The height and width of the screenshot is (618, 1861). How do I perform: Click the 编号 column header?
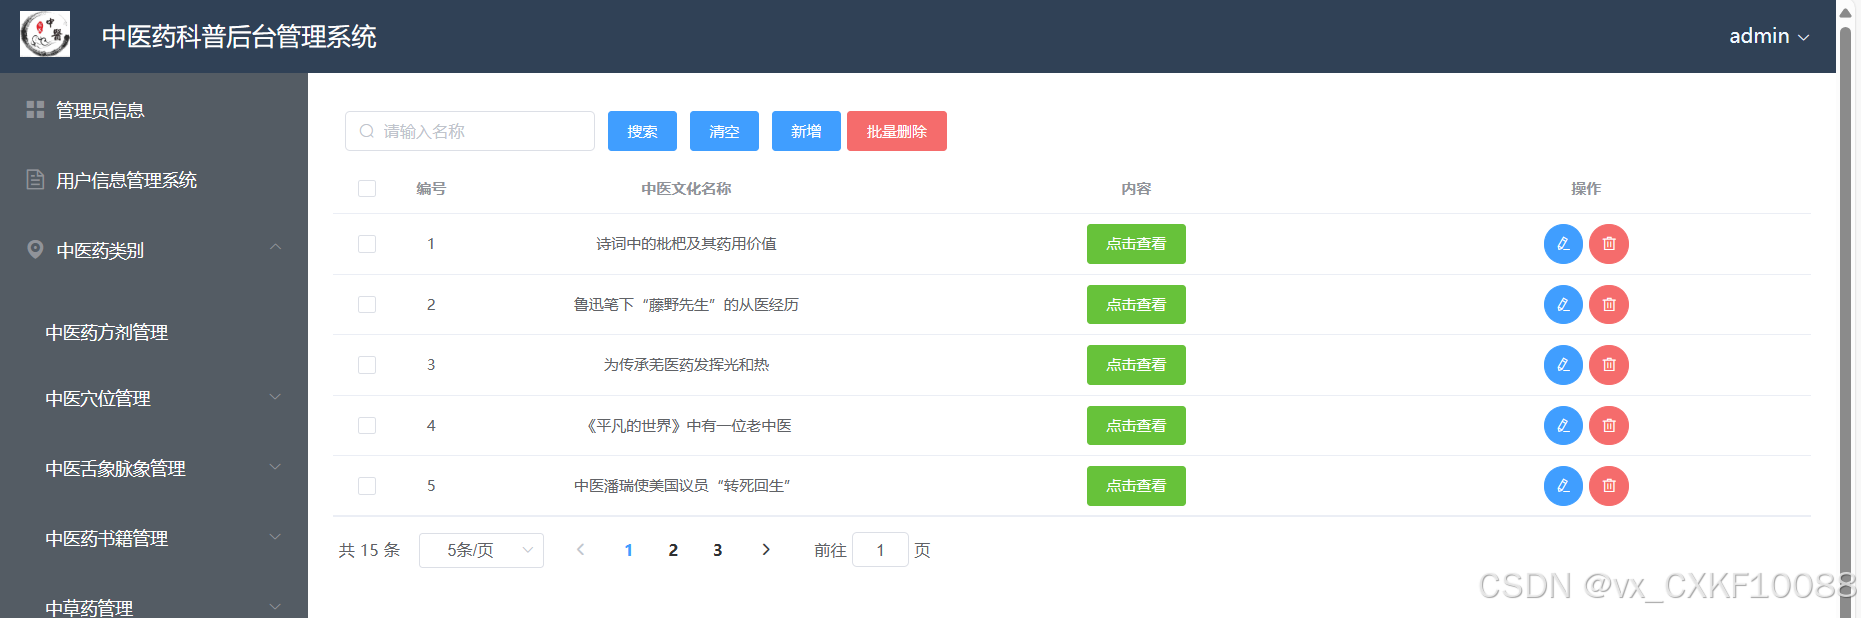tap(431, 188)
